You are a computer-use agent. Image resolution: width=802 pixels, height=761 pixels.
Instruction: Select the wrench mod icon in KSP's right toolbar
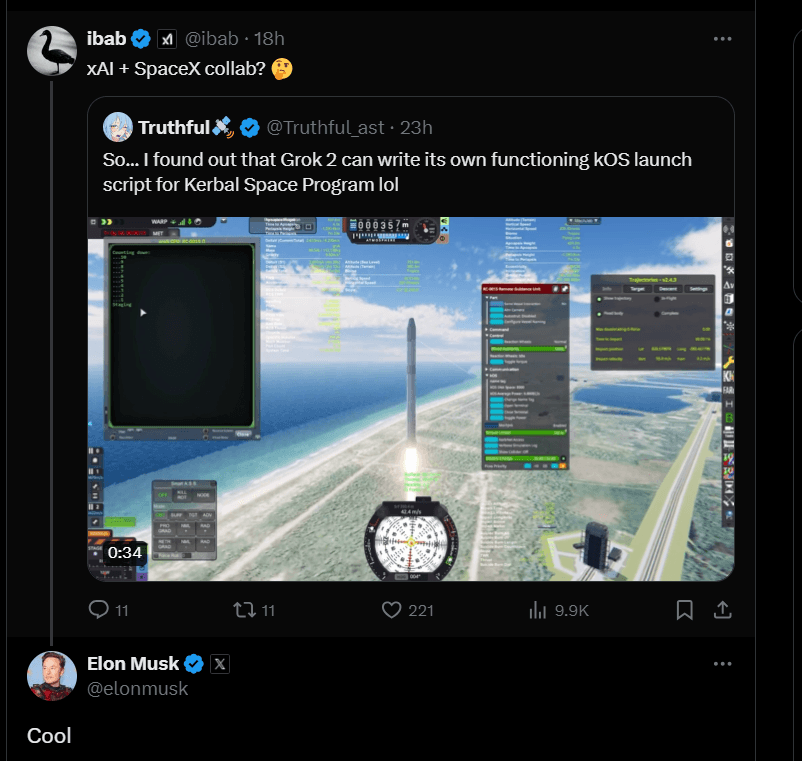727,362
